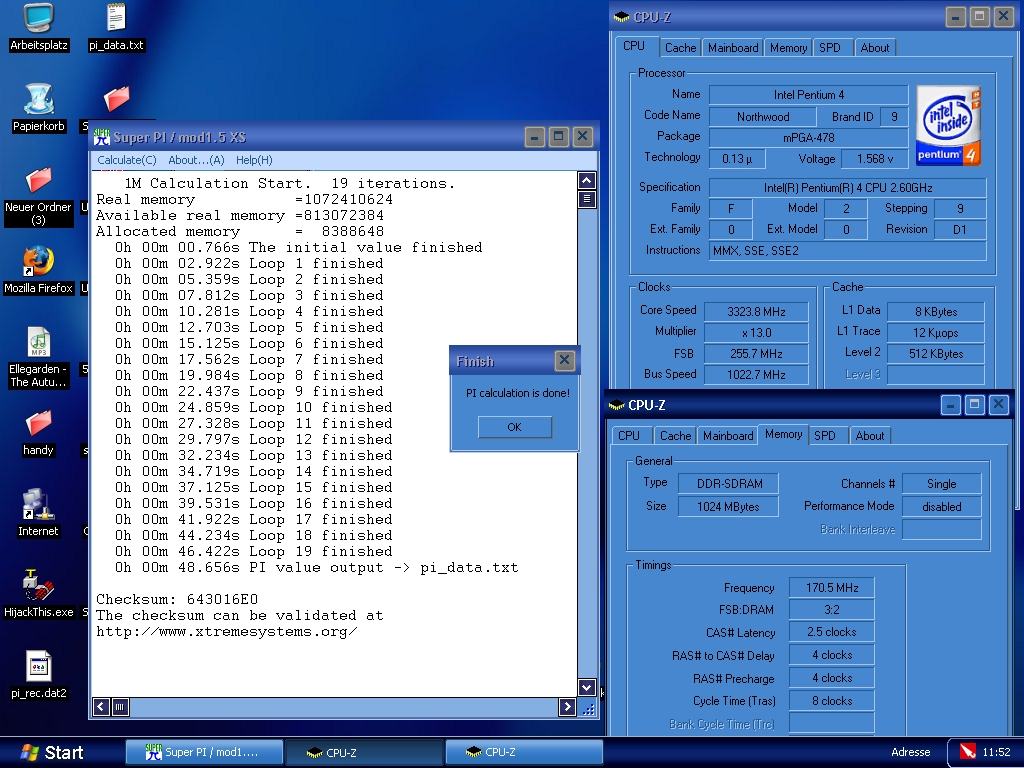Open About tab in top CPU-Z window
This screenshot has width=1024, height=768.
tap(874, 48)
